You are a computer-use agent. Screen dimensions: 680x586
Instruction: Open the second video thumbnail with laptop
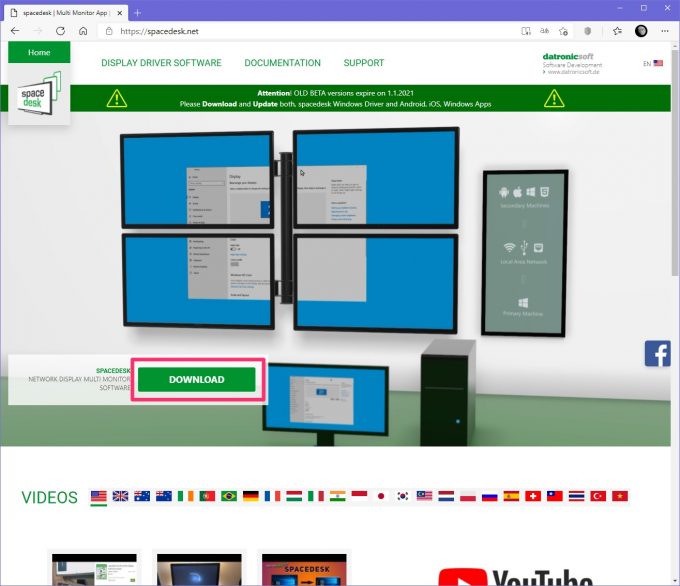tap(199, 569)
